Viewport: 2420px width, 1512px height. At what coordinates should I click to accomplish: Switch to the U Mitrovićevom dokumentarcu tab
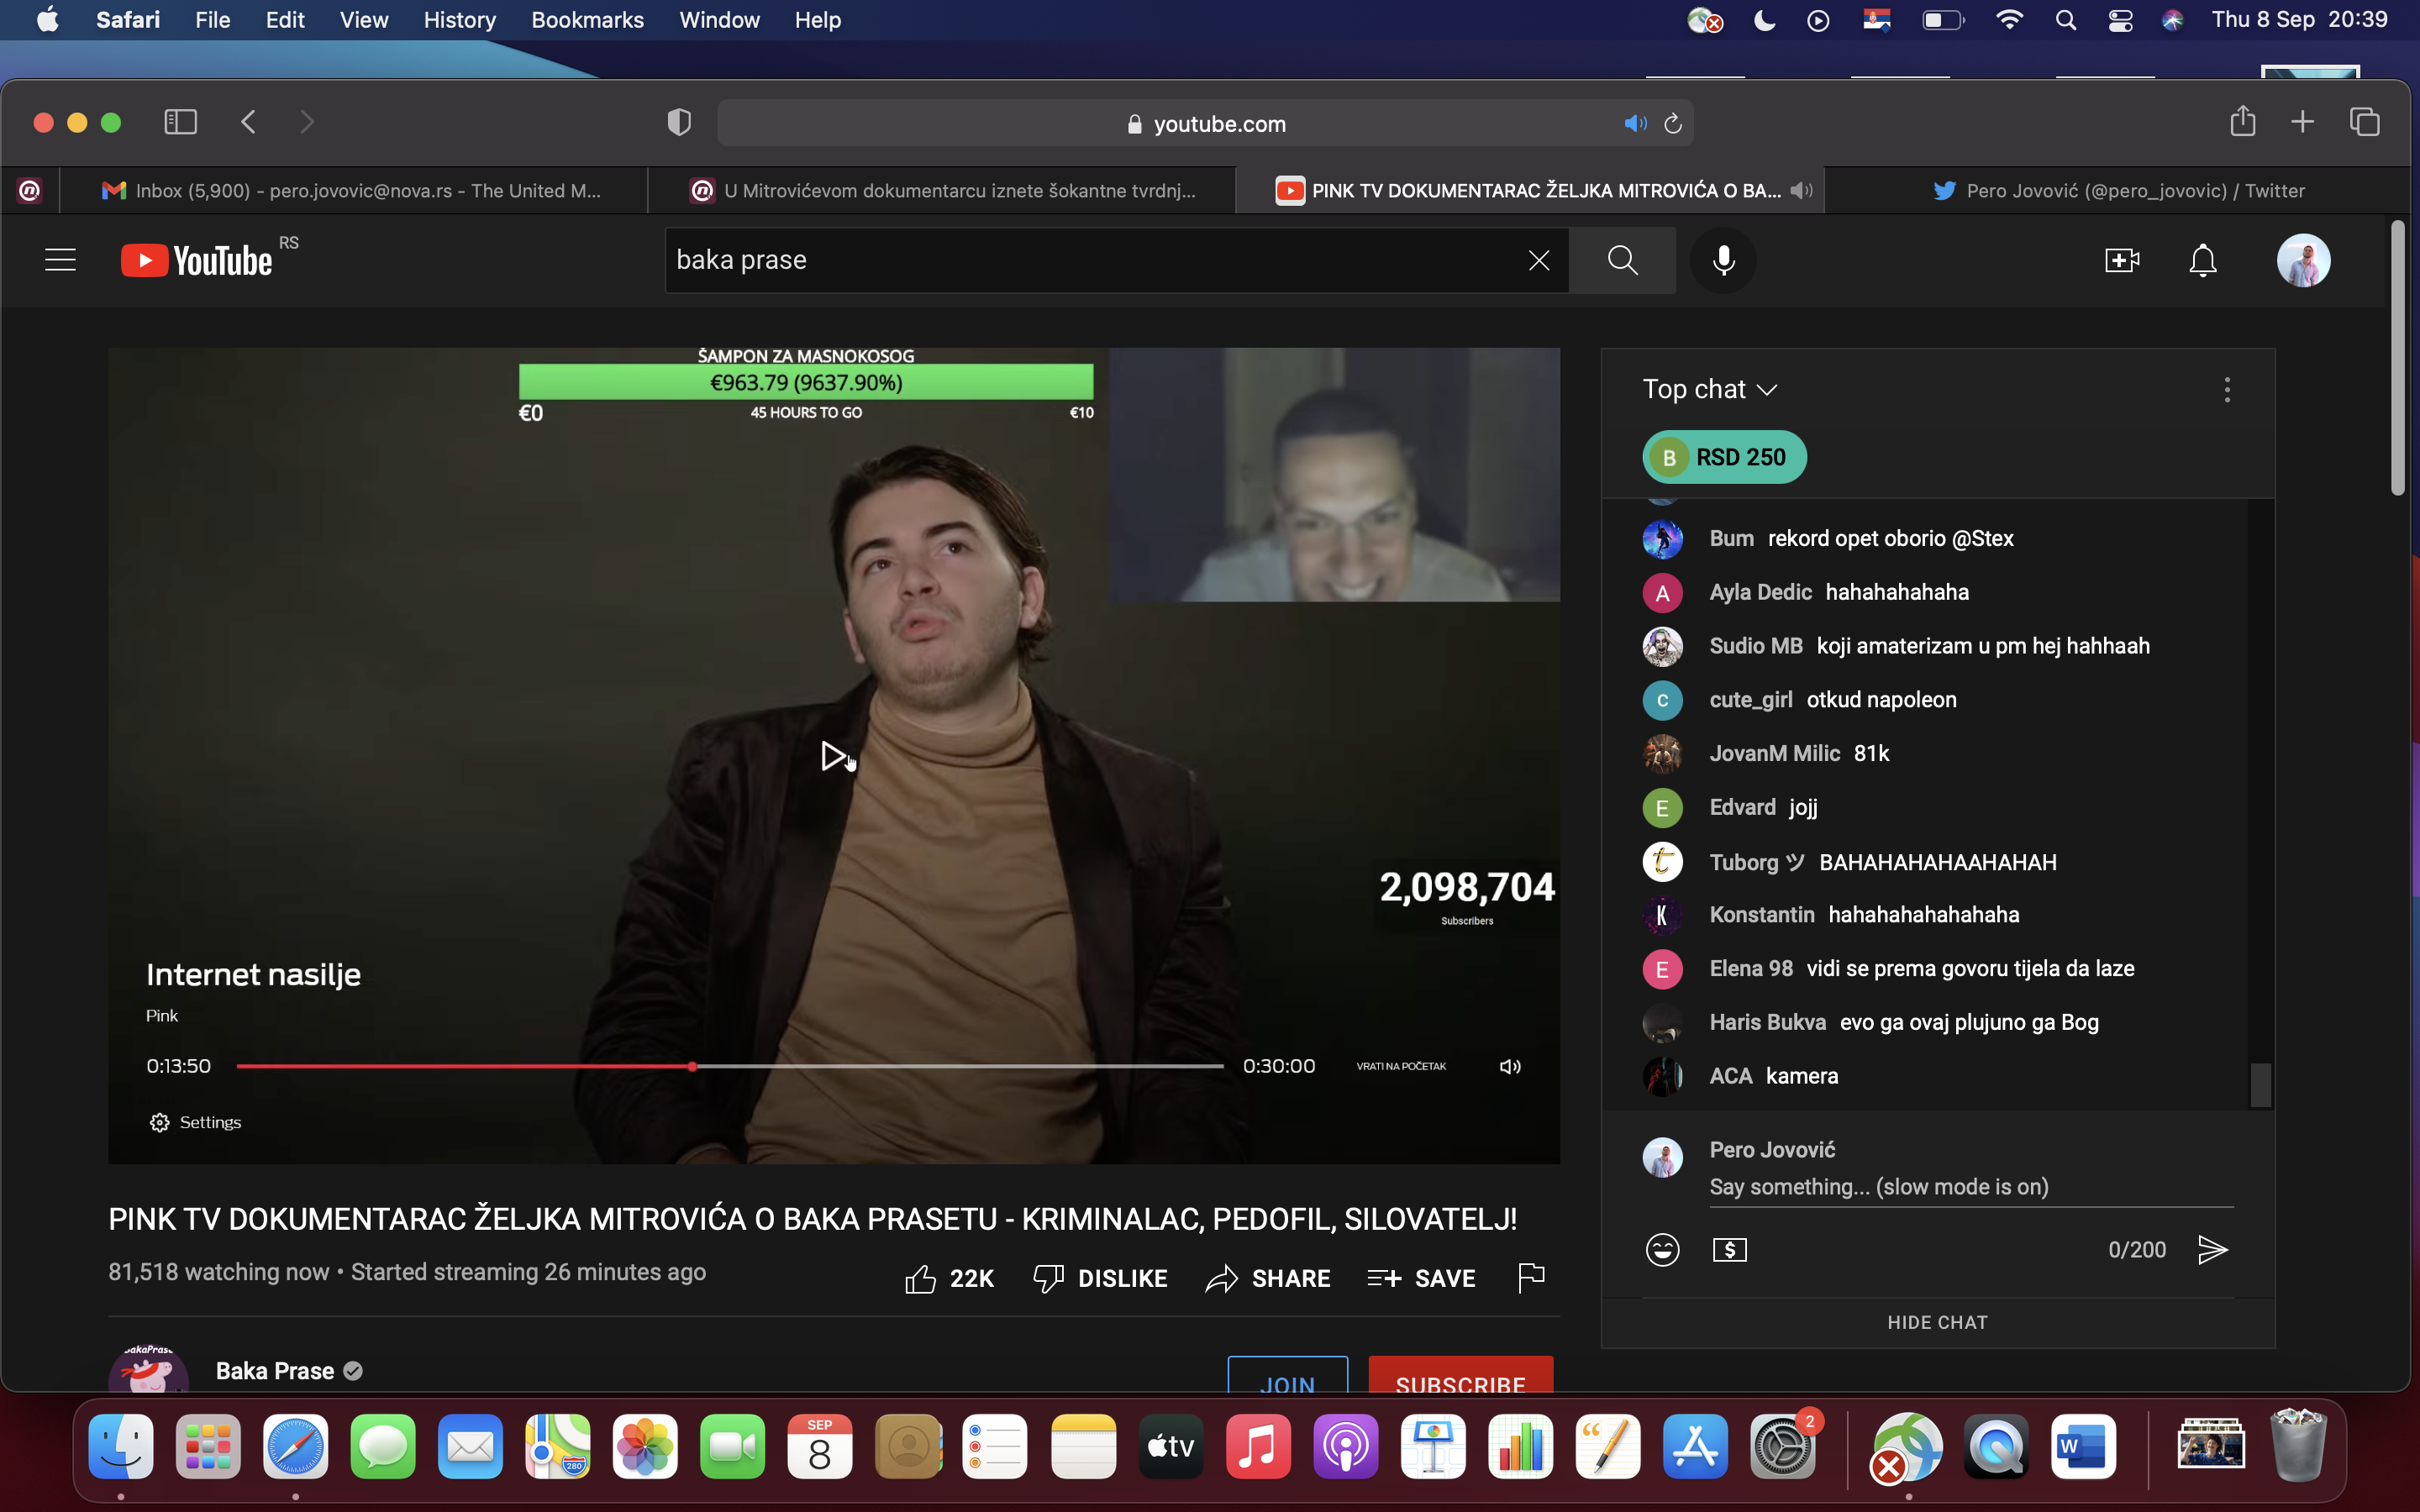(x=942, y=190)
